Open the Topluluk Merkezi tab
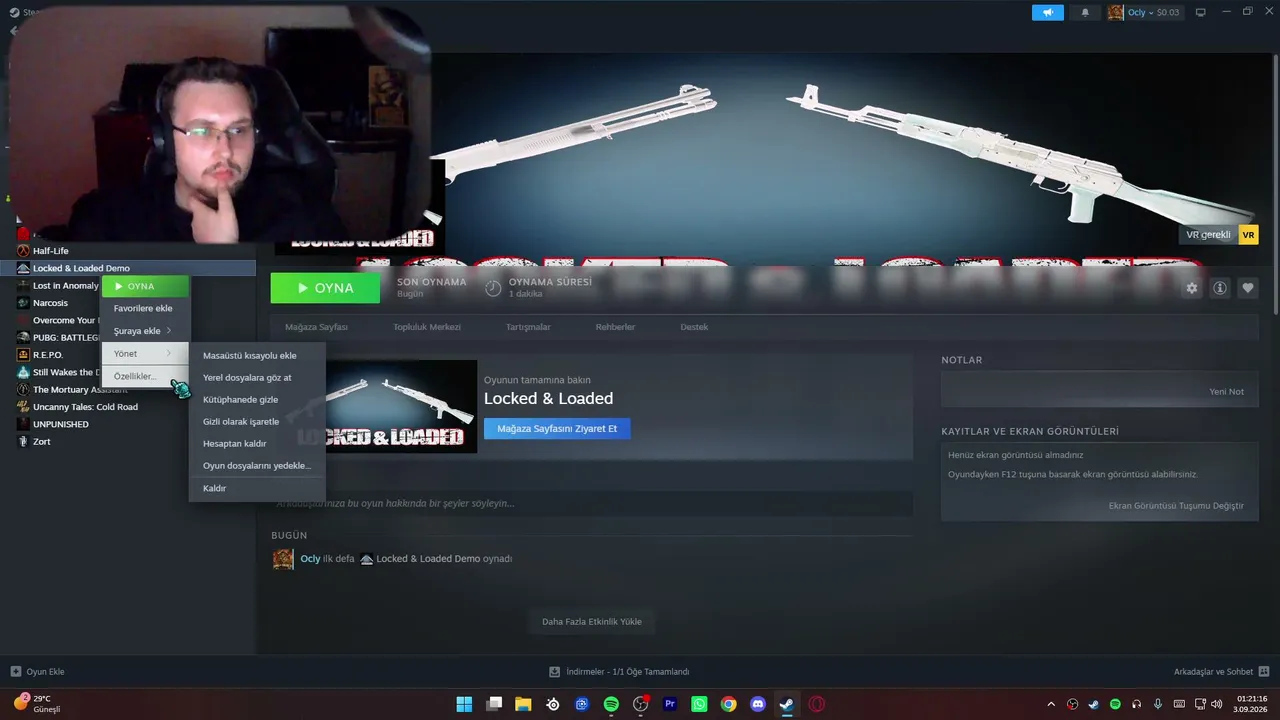The width and height of the screenshot is (1280, 720). (427, 327)
